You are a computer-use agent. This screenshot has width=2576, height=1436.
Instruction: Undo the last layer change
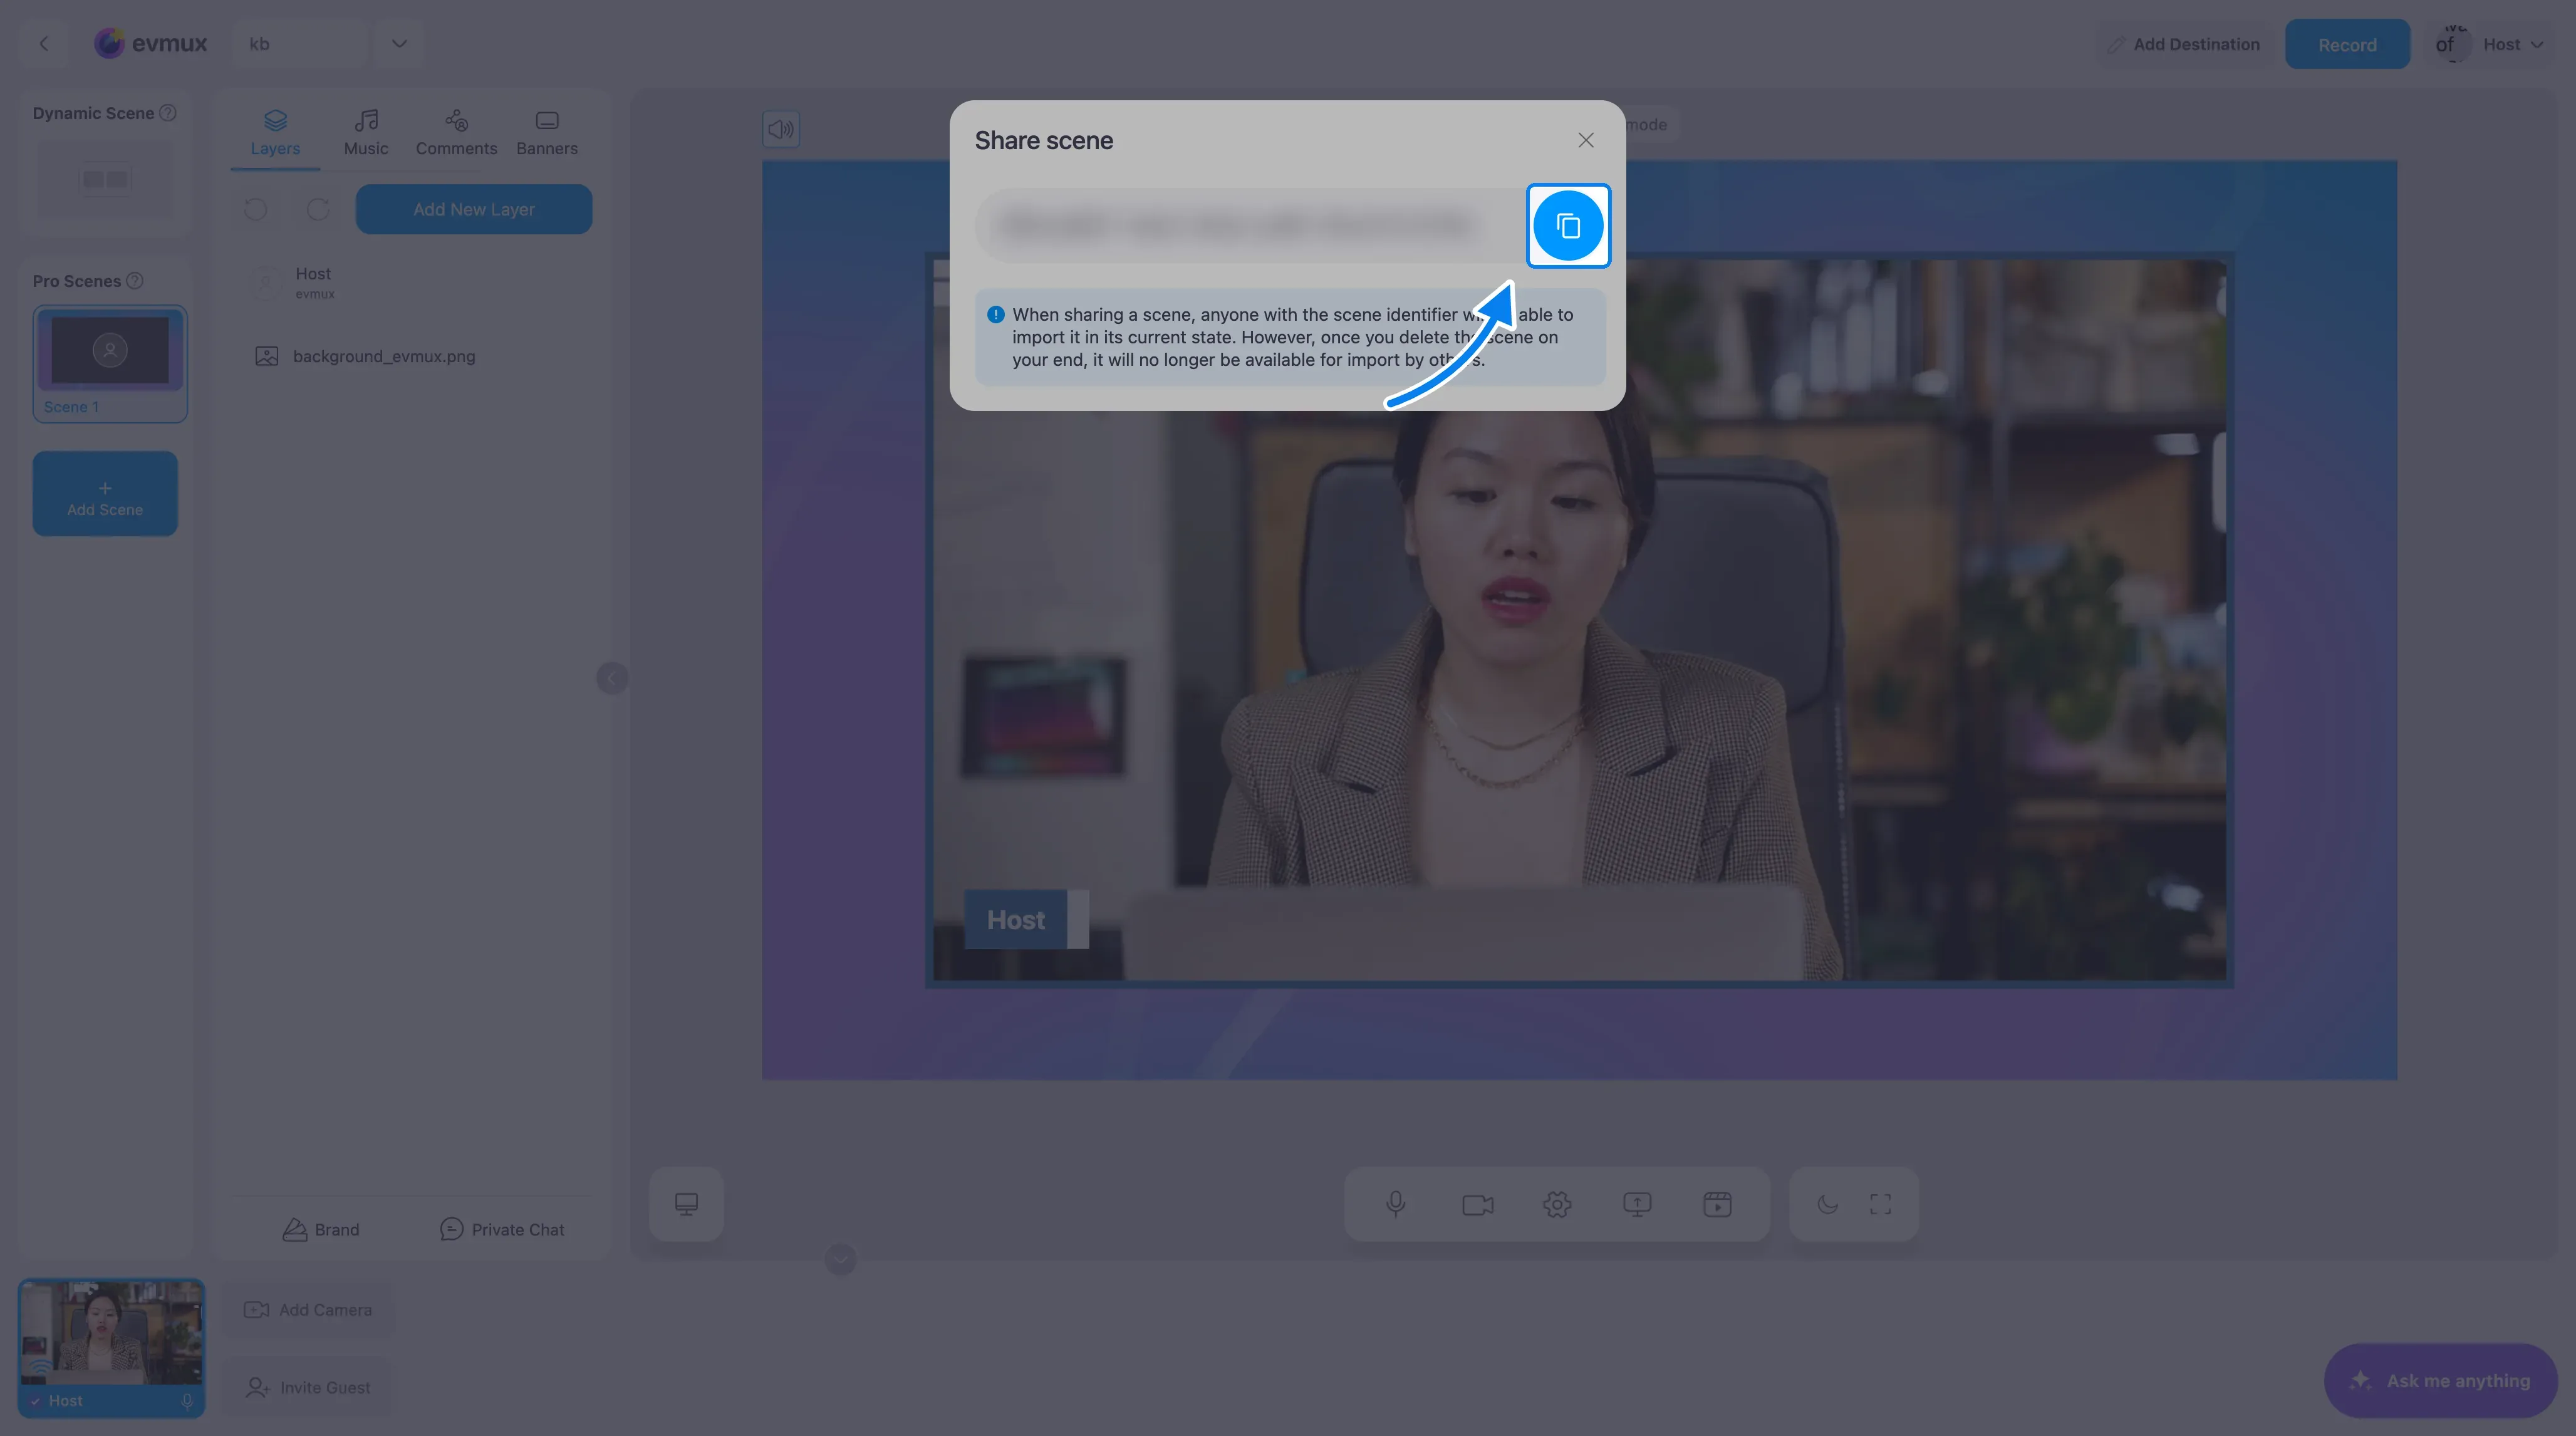[x=256, y=209]
